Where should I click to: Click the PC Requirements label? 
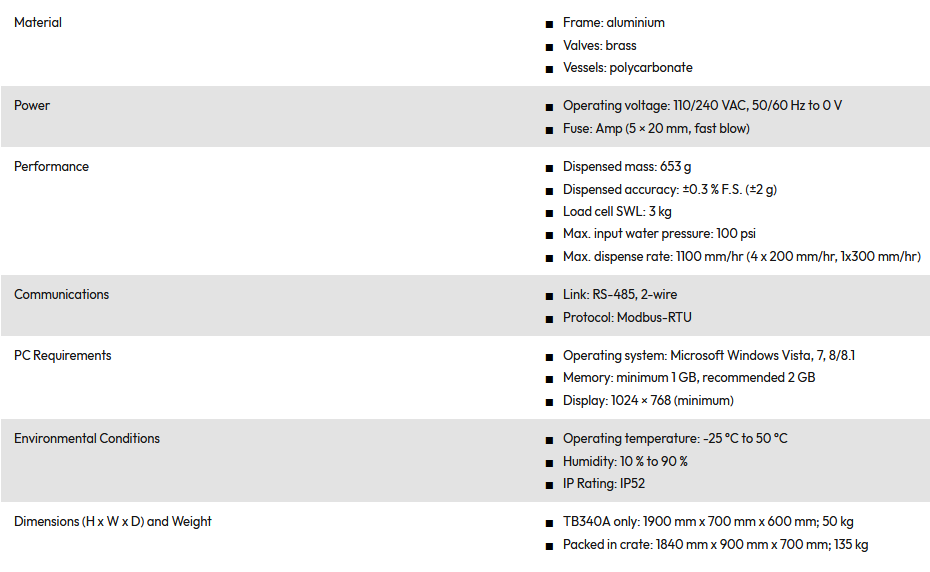tap(62, 356)
